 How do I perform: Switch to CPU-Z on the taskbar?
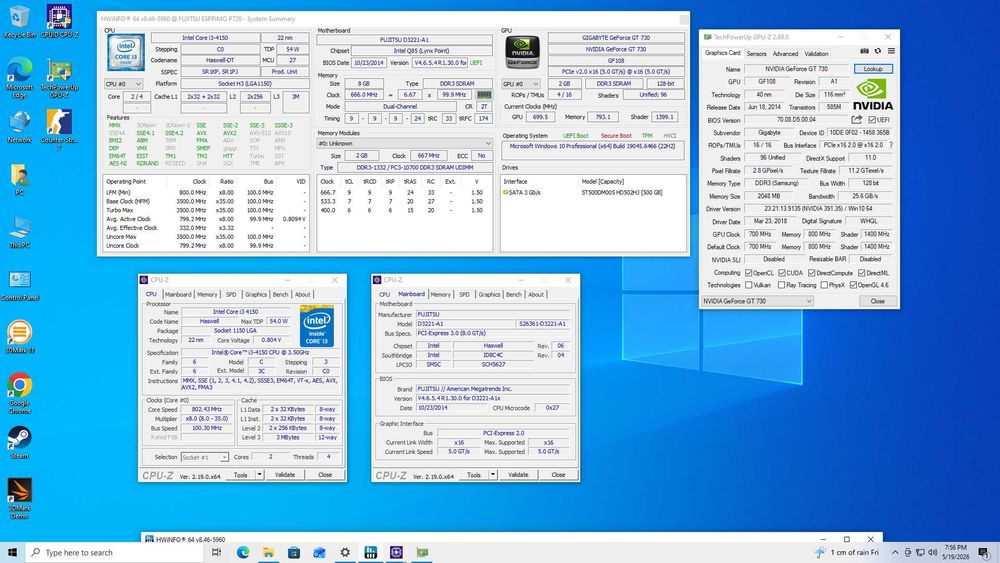pos(396,552)
